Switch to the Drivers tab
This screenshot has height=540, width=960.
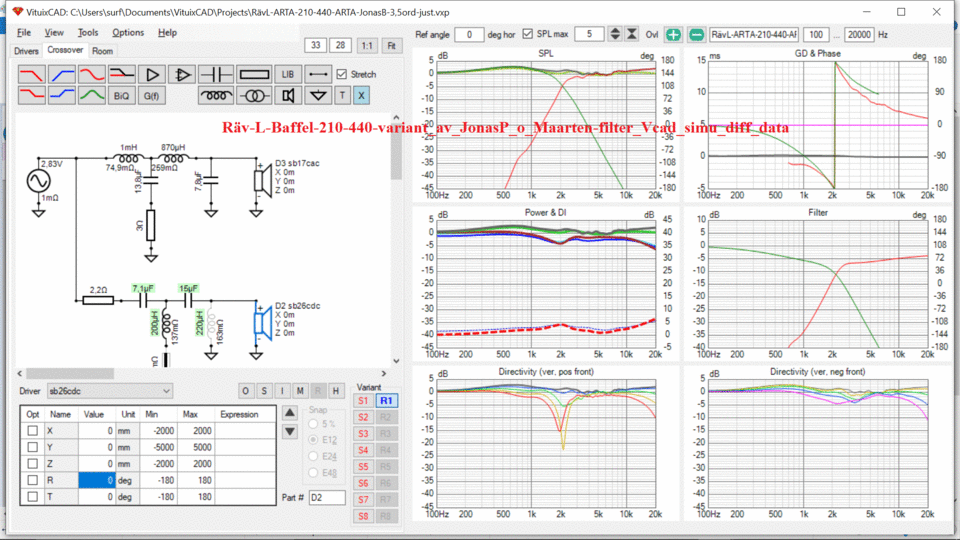click(x=26, y=51)
